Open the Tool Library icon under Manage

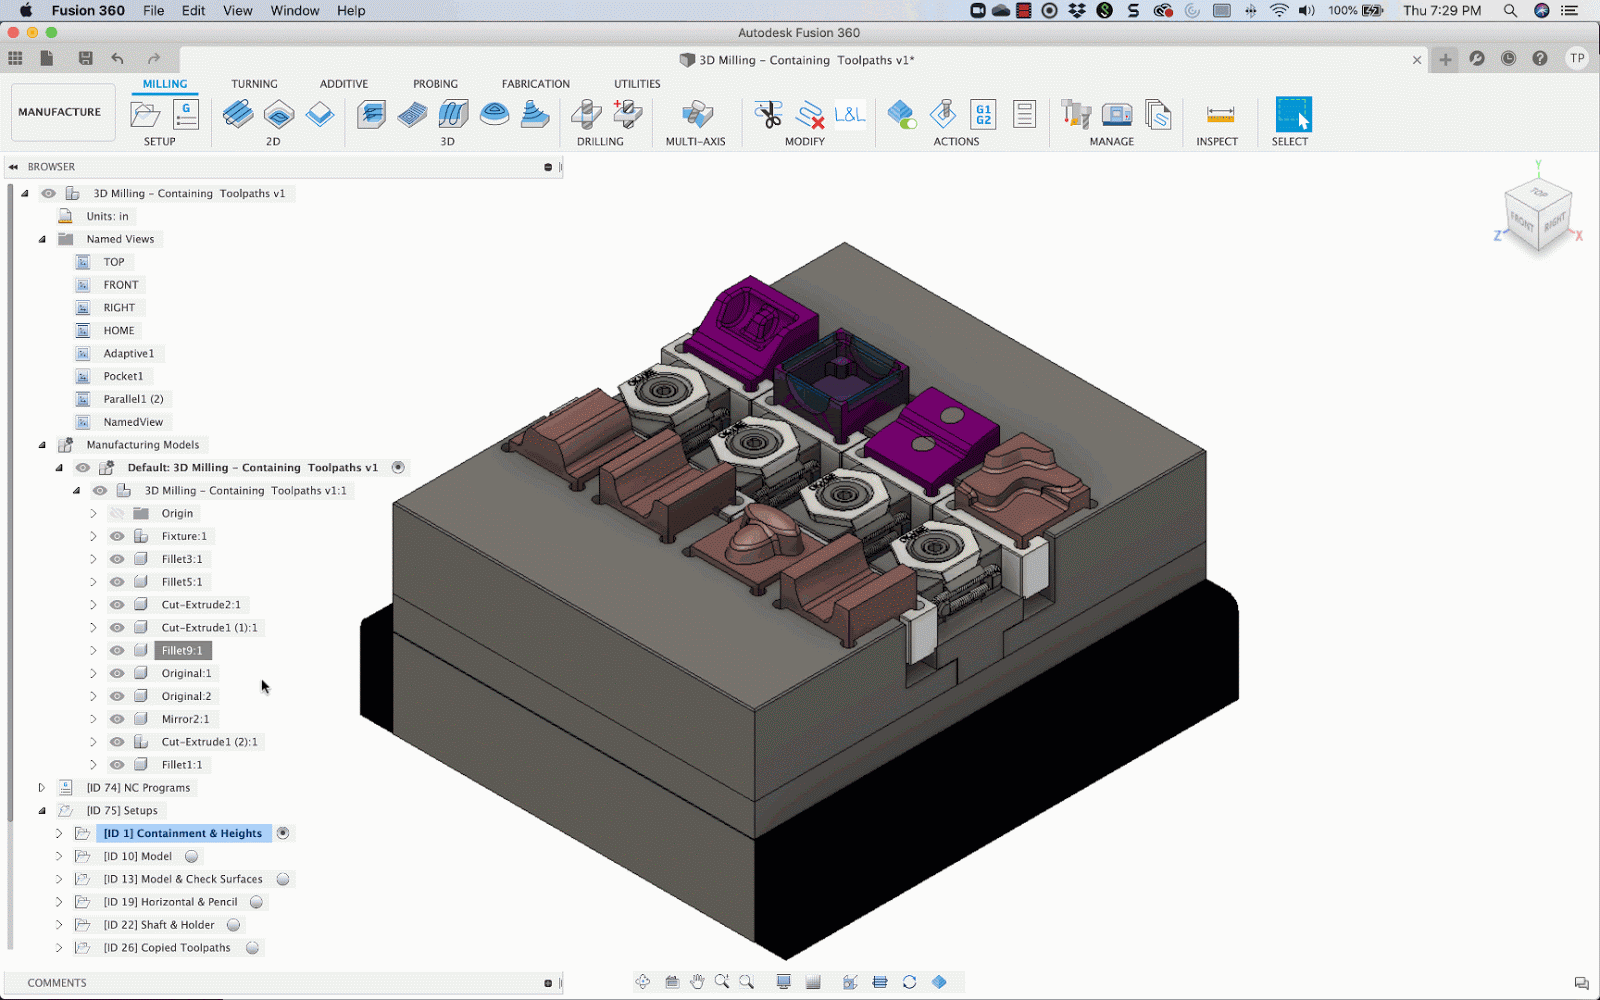click(x=1075, y=115)
